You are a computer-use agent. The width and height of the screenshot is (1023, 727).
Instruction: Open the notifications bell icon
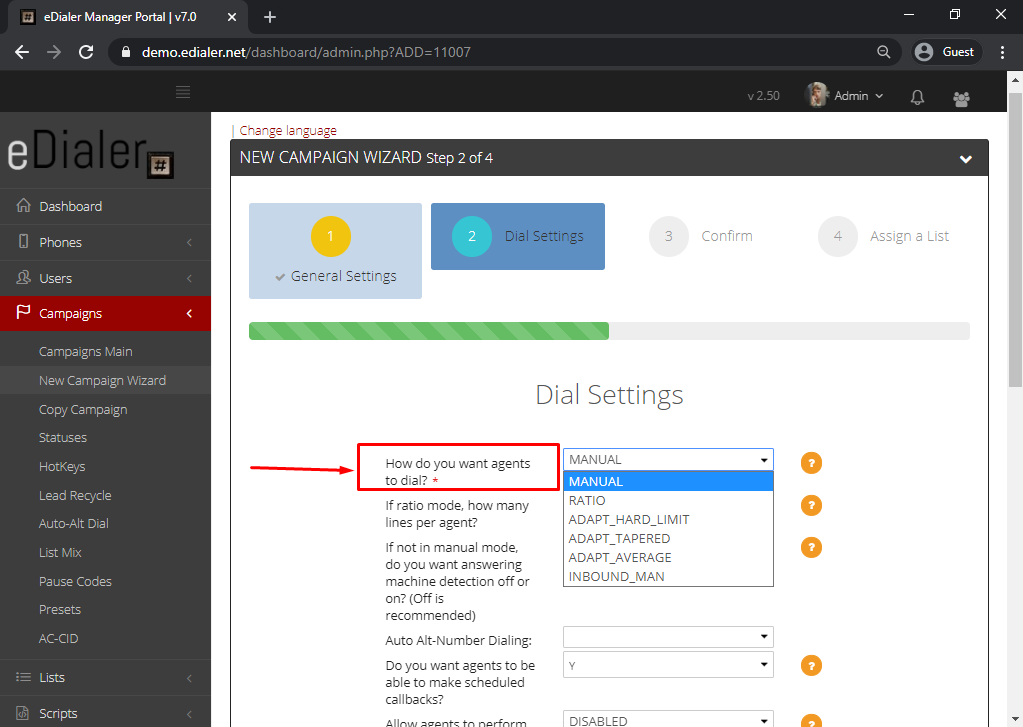(x=917, y=97)
